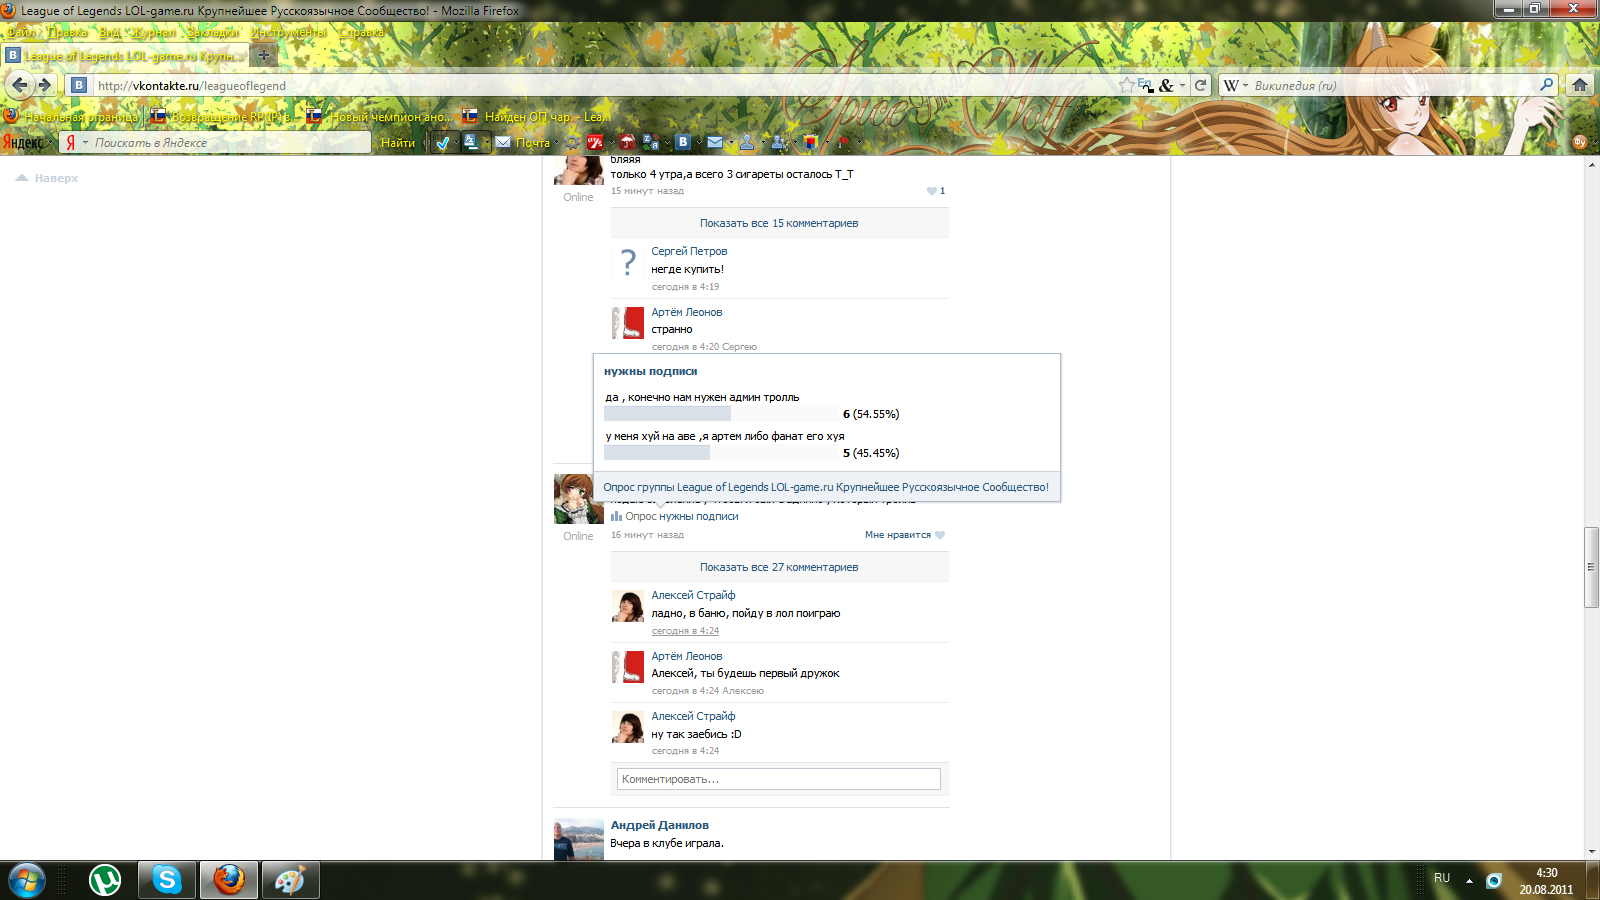
Task: Open the Yandex toolbar weather umbrella icon
Action: (x=627, y=142)
